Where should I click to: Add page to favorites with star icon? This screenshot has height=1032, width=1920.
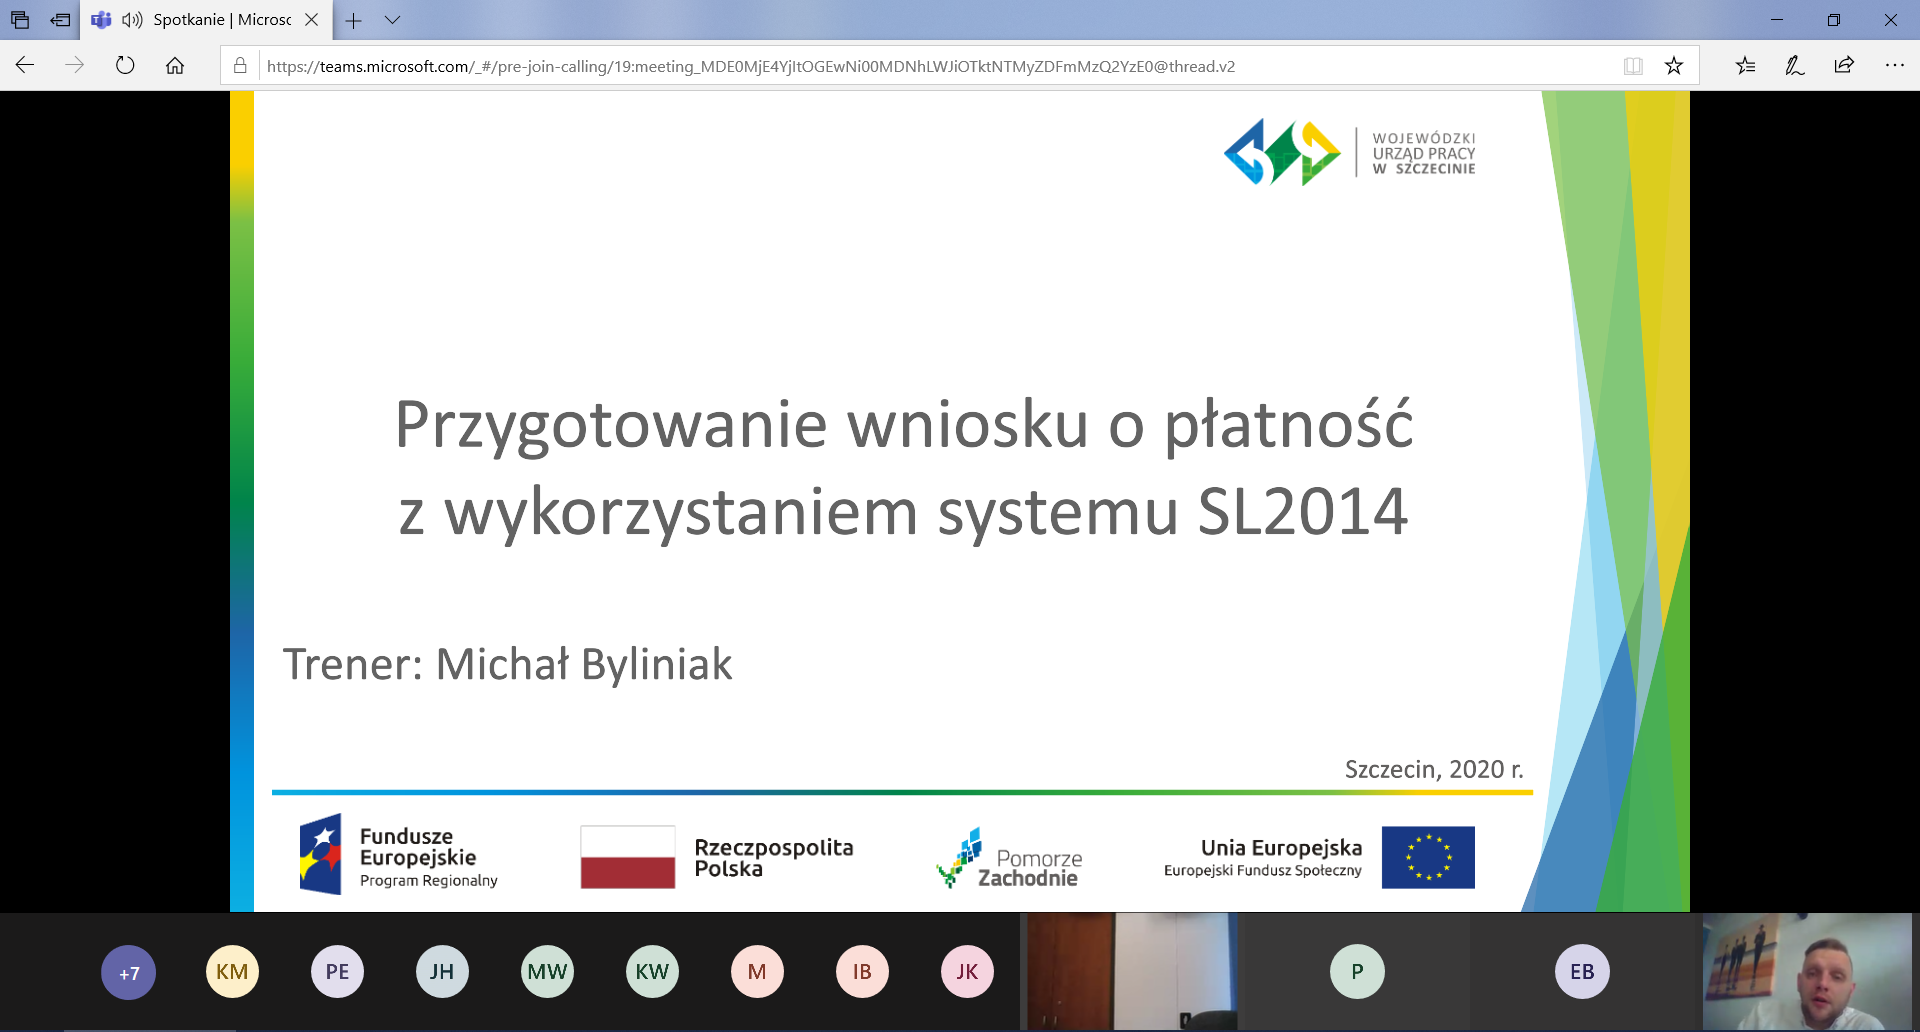coord(1674,66)
